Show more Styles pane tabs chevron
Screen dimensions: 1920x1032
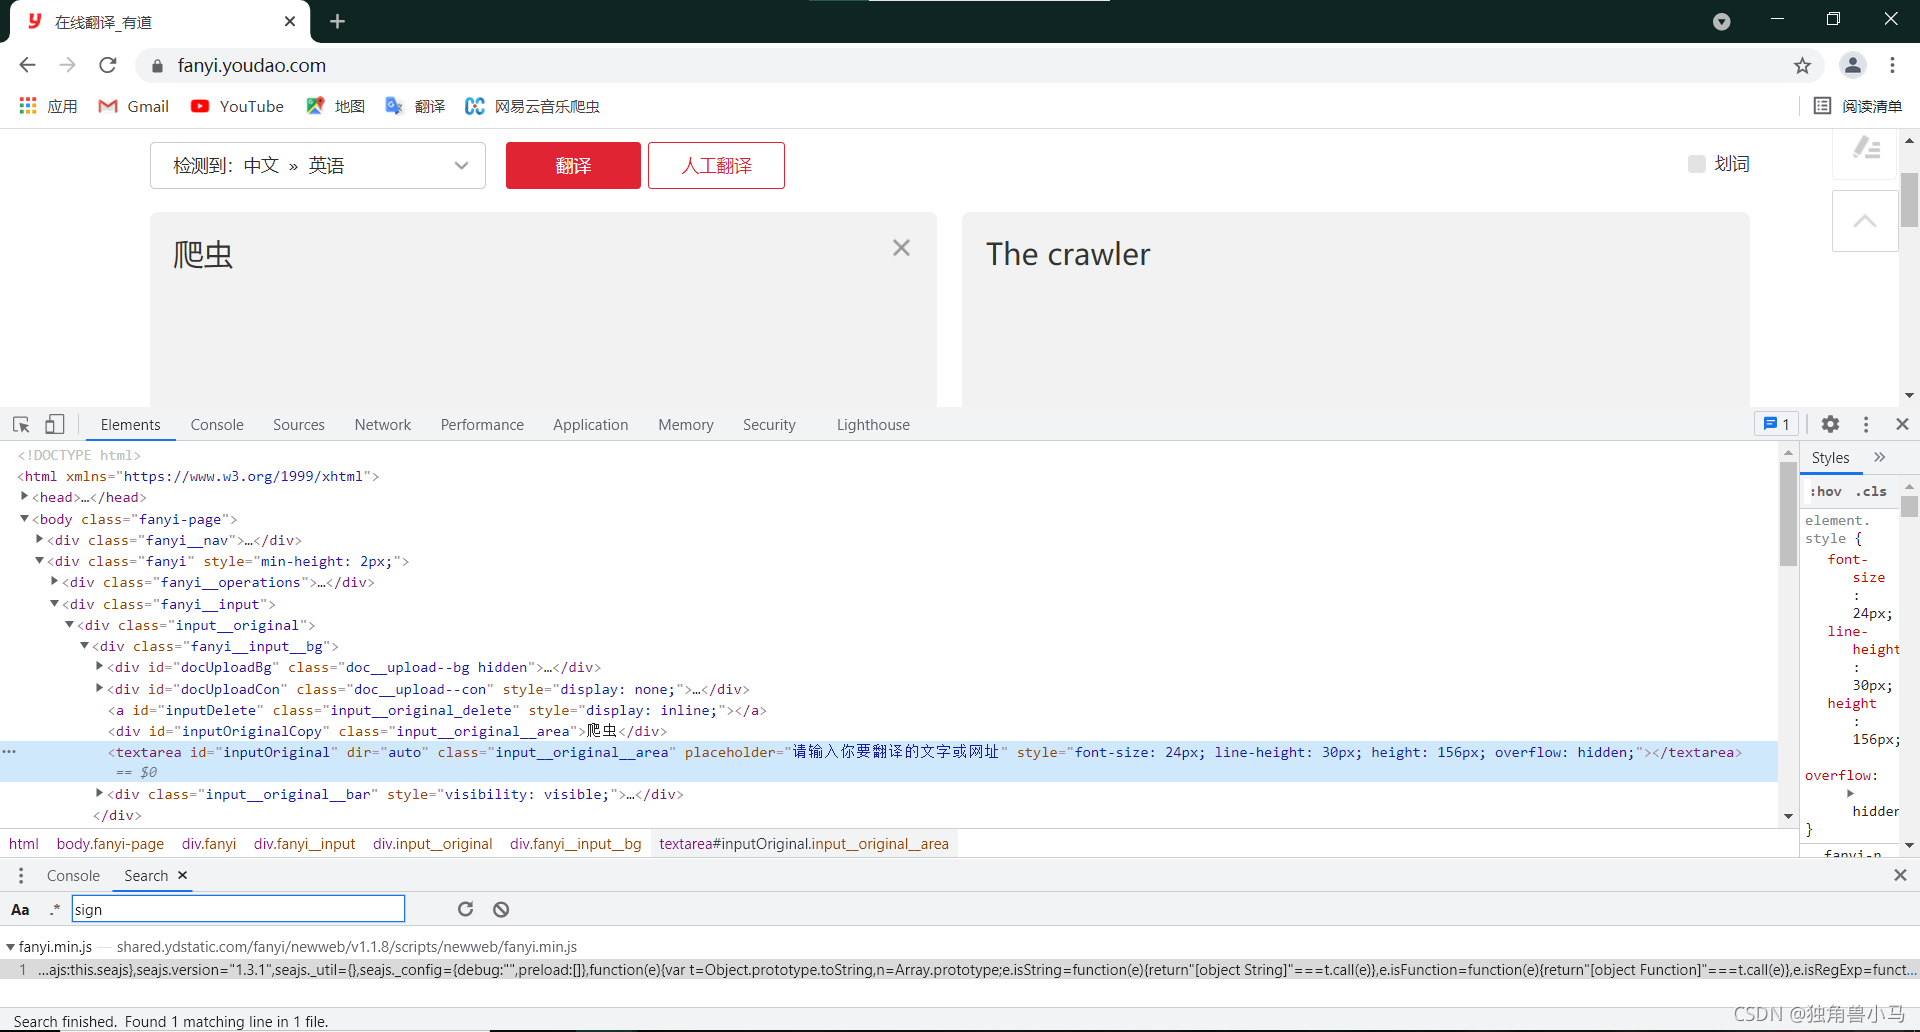[1880, 457]
